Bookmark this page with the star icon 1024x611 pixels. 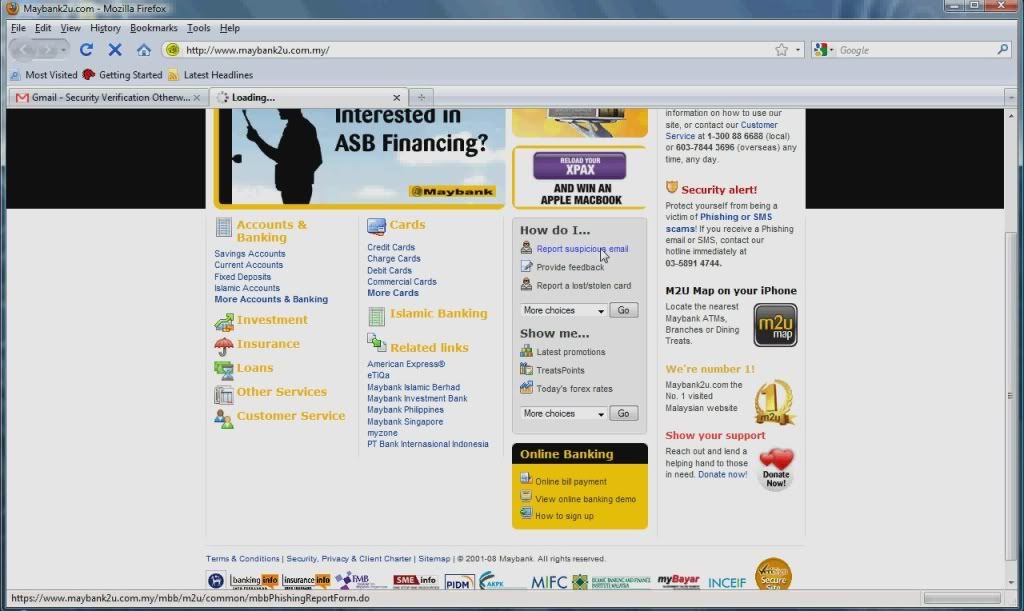coord(781,50)
